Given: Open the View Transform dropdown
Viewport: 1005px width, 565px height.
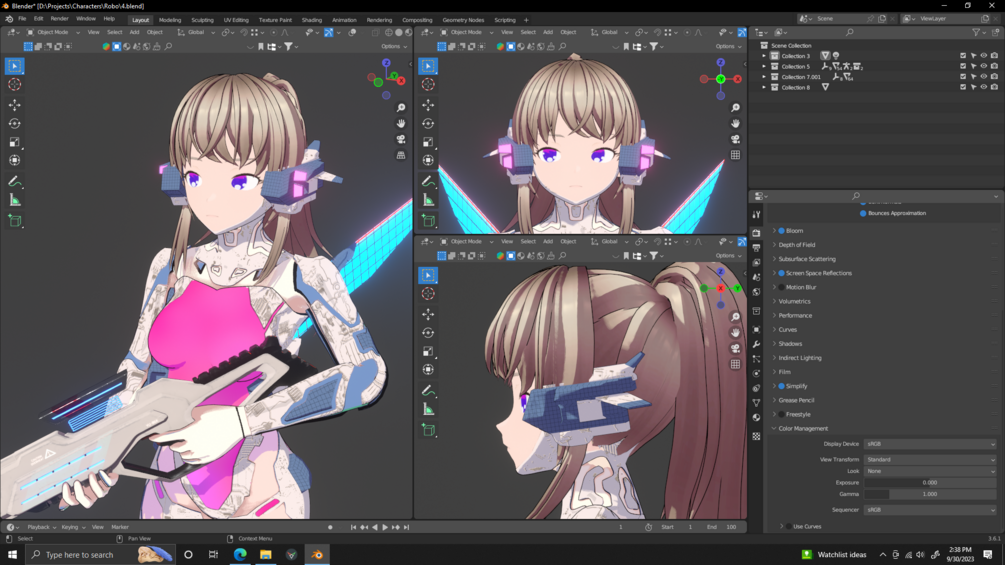Looking at the screenshot, I should click(x=929, y=459).
